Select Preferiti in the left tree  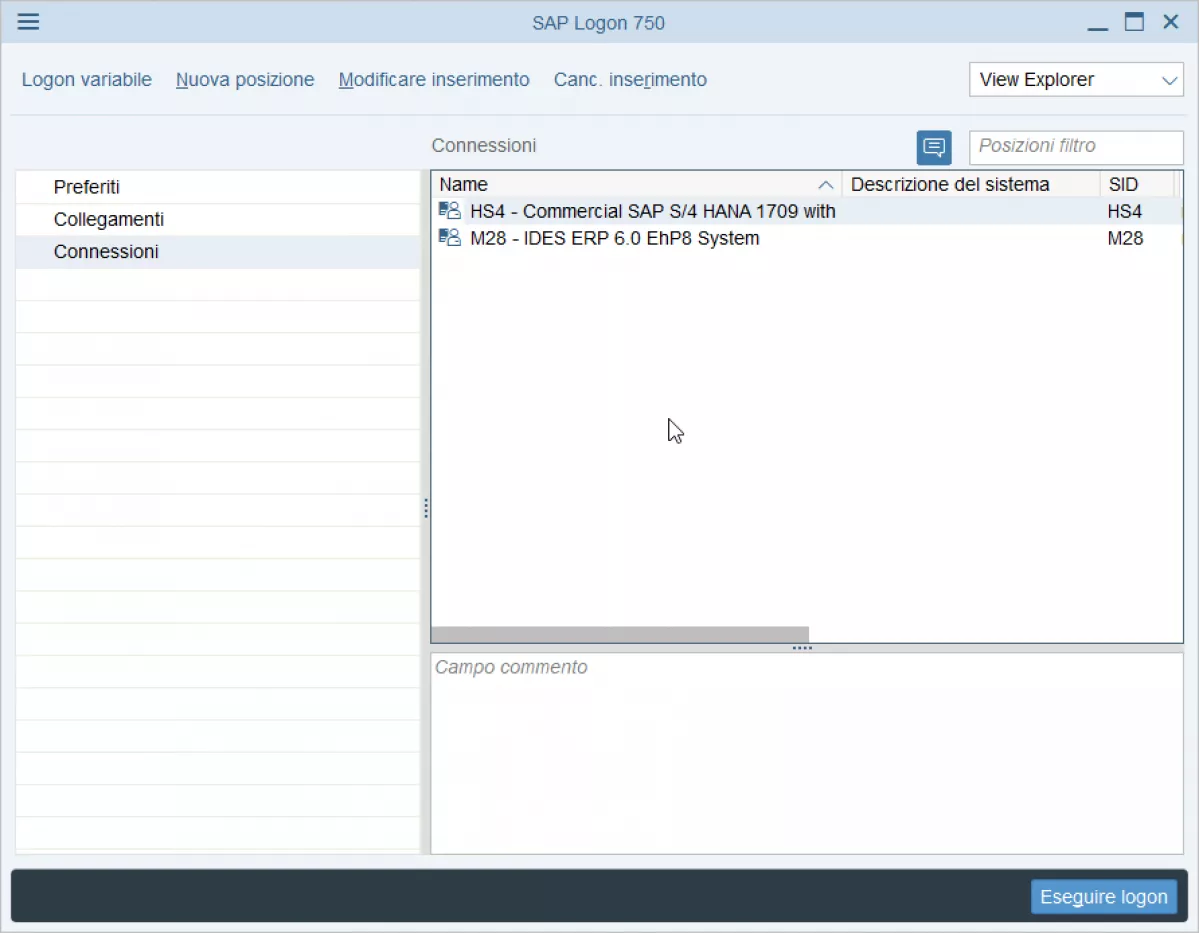[x=217, y=187]
